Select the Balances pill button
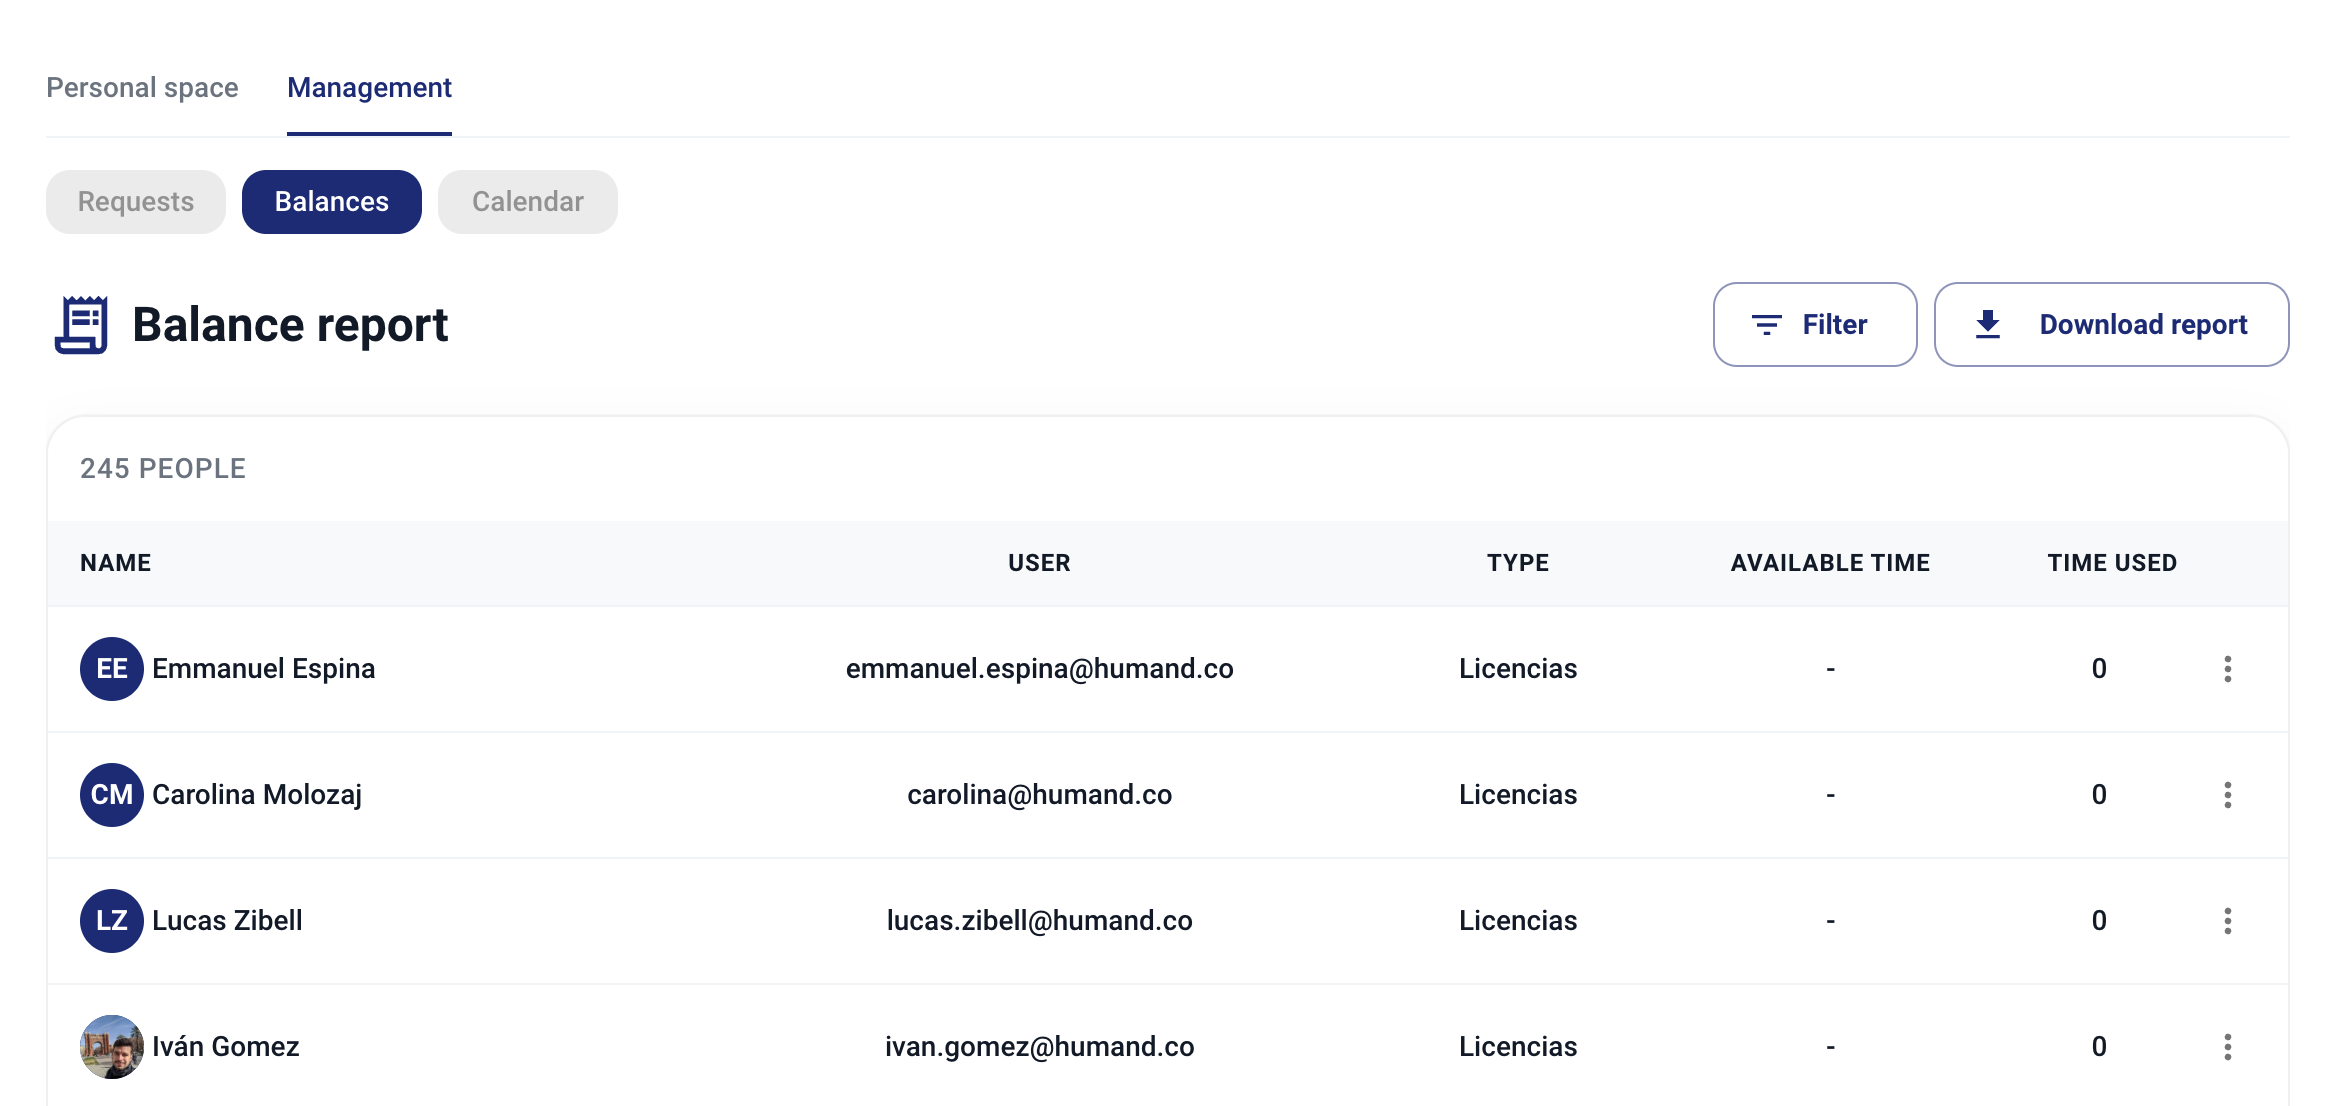This screenshot has height=1106, width=2326. pyautogui.click(x=331, y=202)
